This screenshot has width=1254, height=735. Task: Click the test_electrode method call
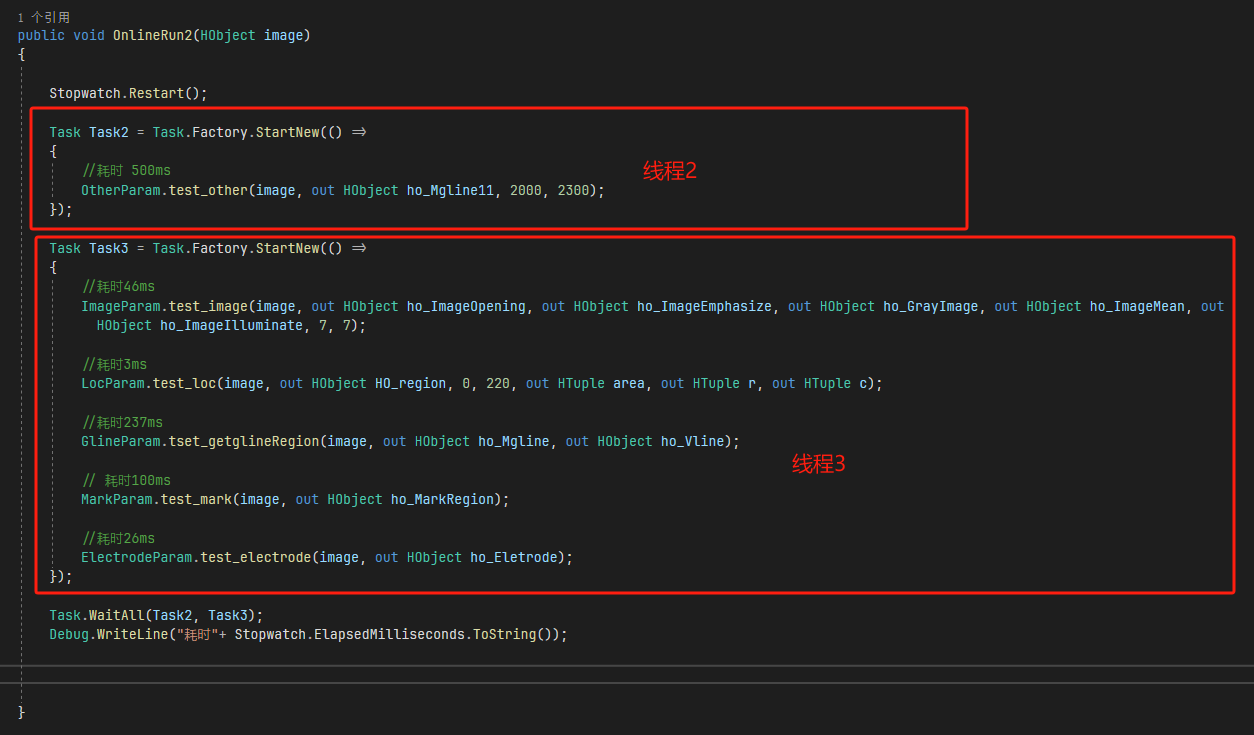tap(256, 557)
